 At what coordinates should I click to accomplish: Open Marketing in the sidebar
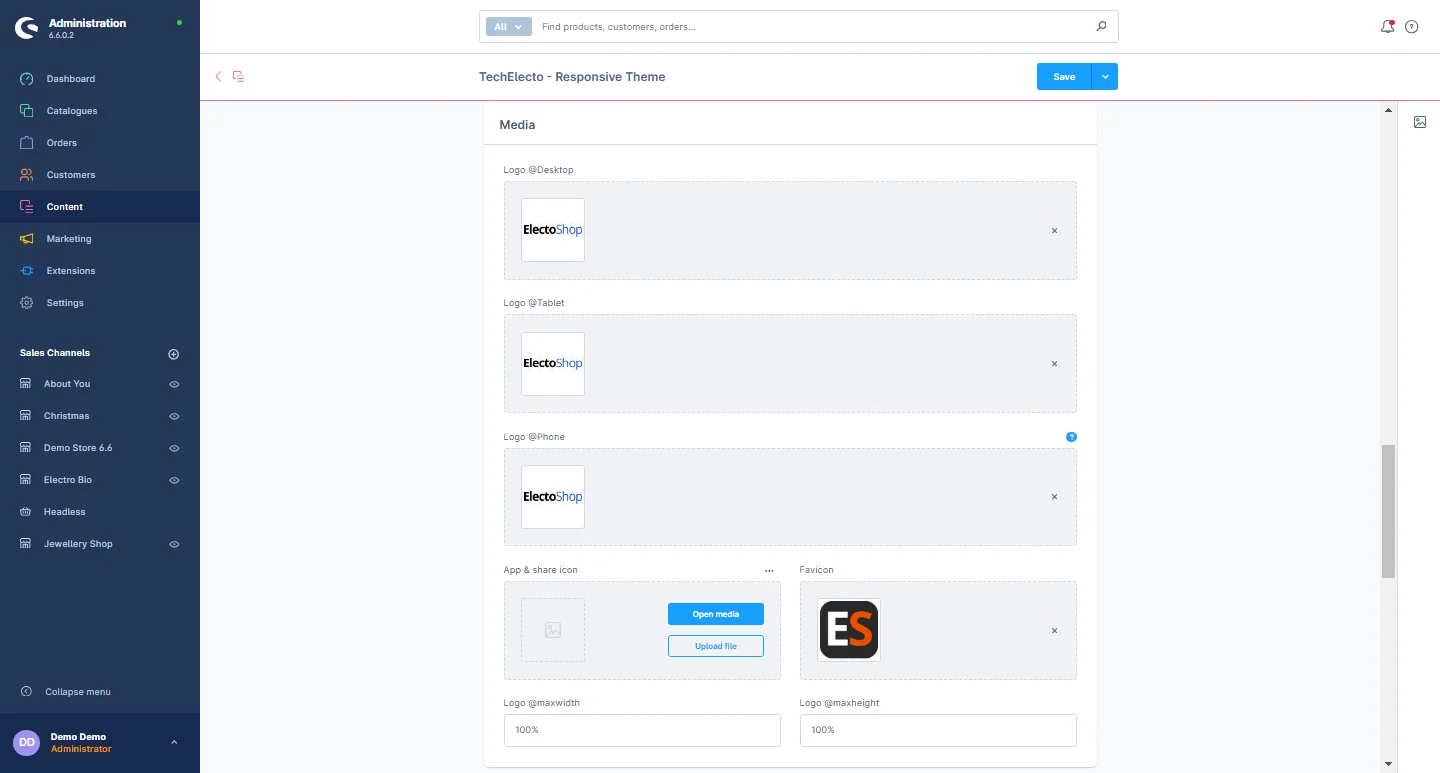[x=69, y=239]
